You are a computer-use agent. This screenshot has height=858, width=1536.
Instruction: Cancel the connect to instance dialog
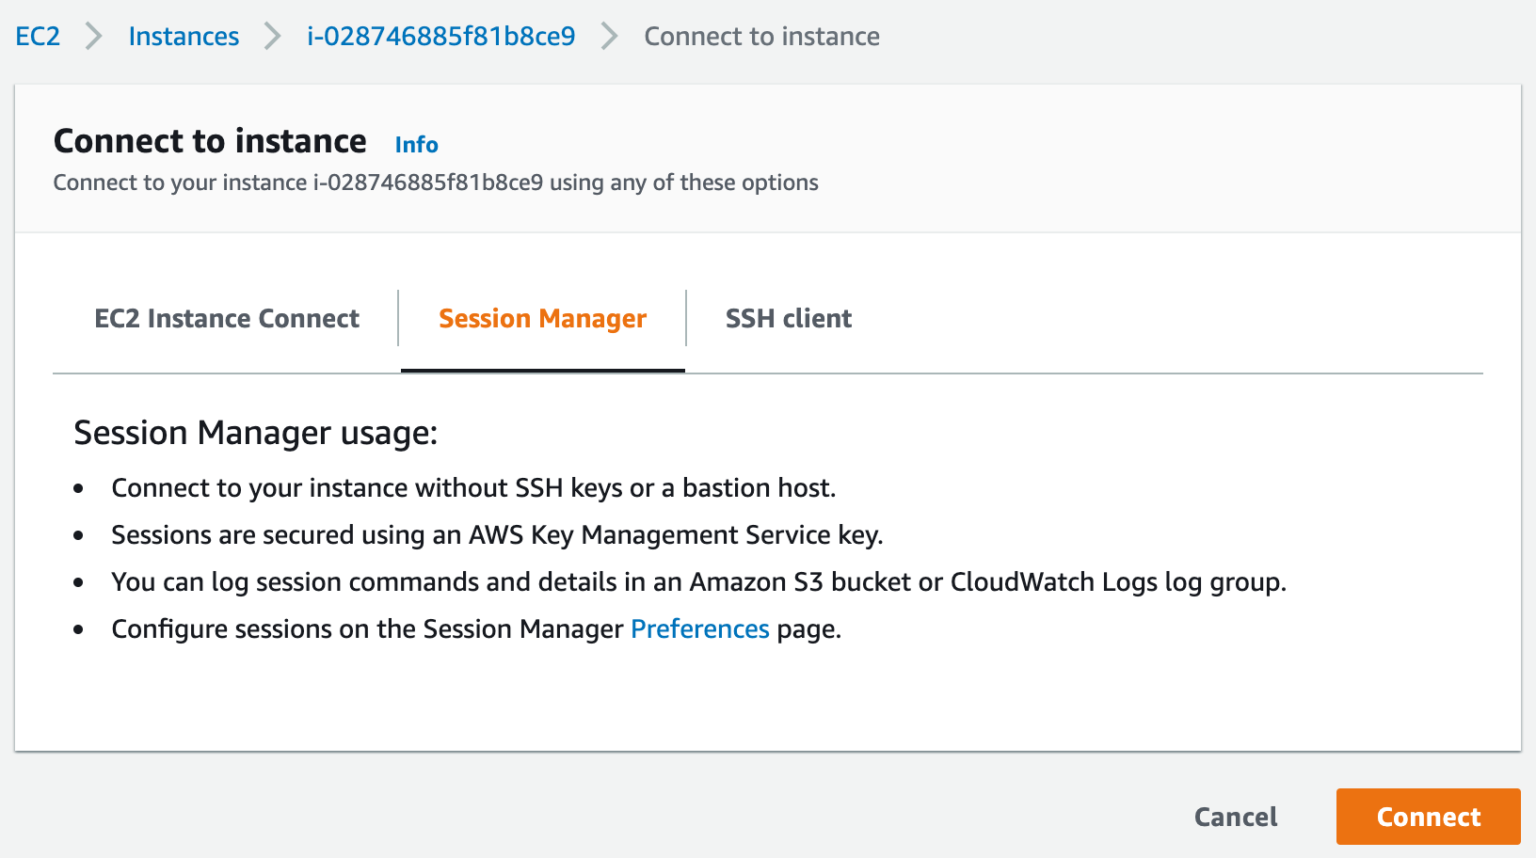[x=1235, y=816]
